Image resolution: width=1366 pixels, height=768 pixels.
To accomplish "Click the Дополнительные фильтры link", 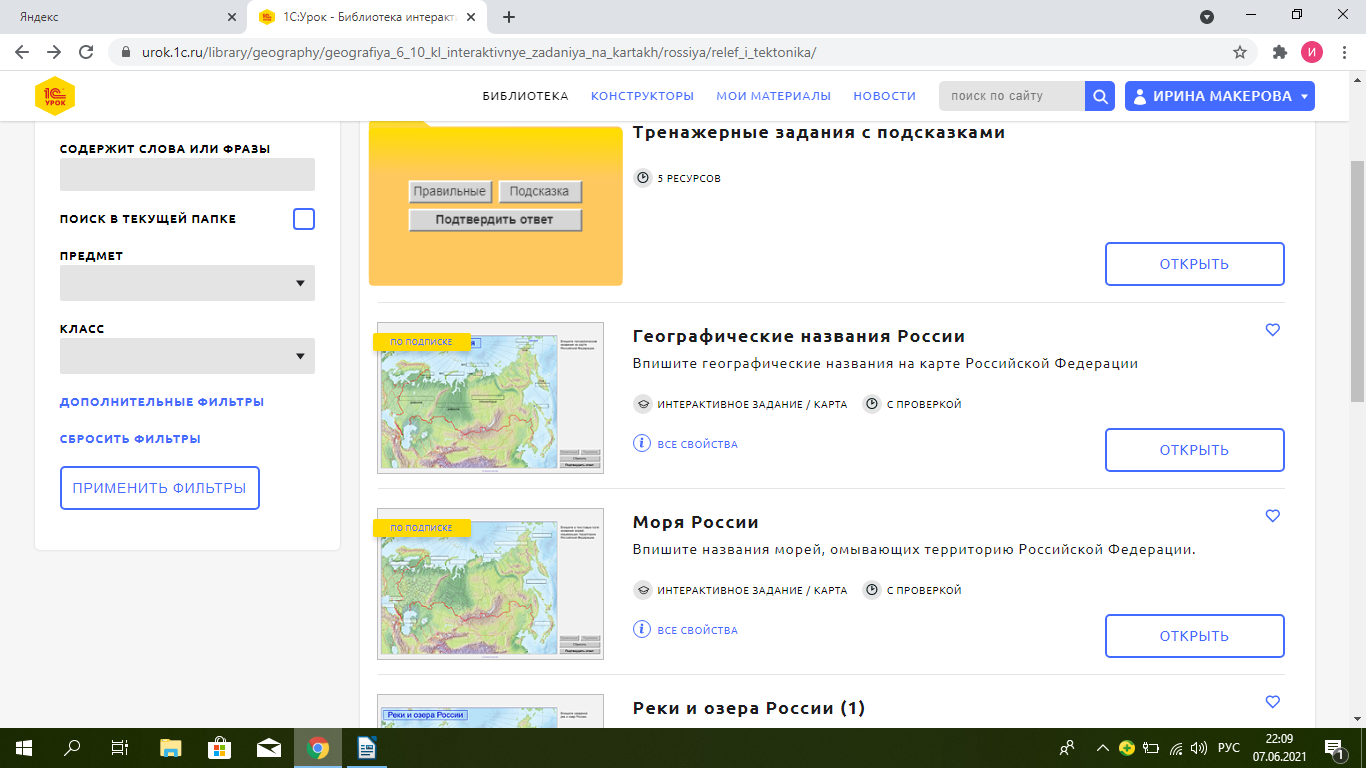I will [162, 402].
